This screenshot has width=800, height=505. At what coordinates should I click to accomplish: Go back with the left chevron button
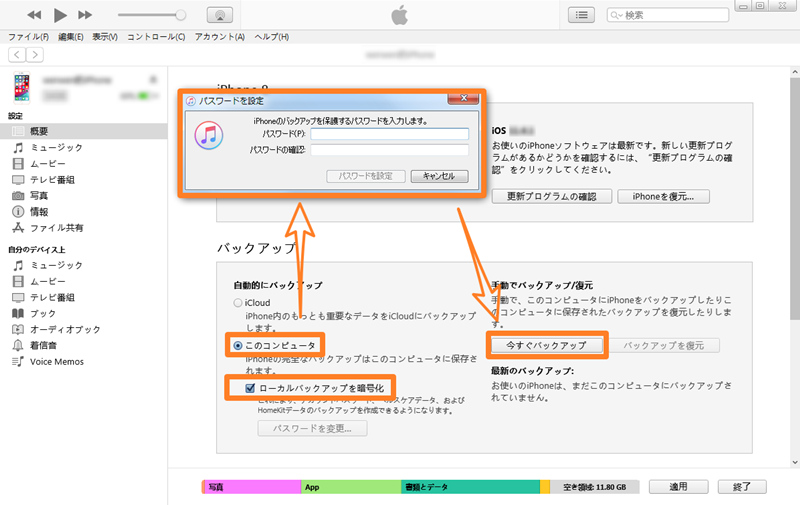point(17,55)
